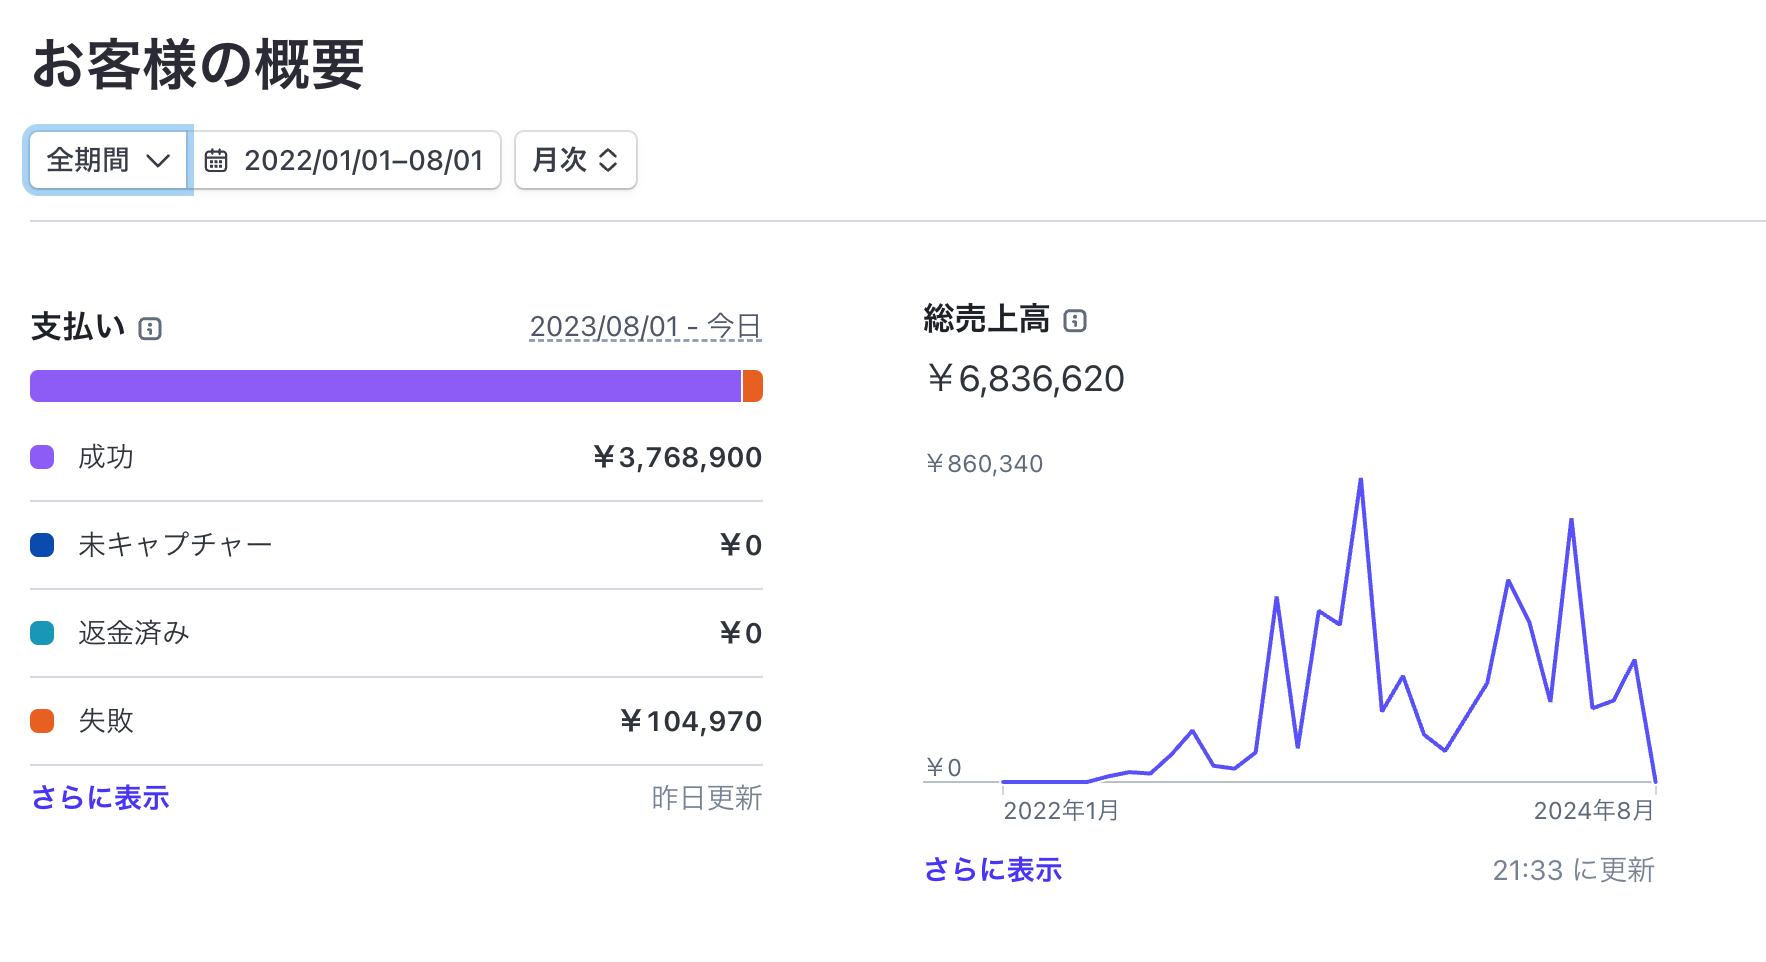Select the 失敗 ￥104,970 row
Viewport: 1766px width, 962px height.
coord(396,721)
